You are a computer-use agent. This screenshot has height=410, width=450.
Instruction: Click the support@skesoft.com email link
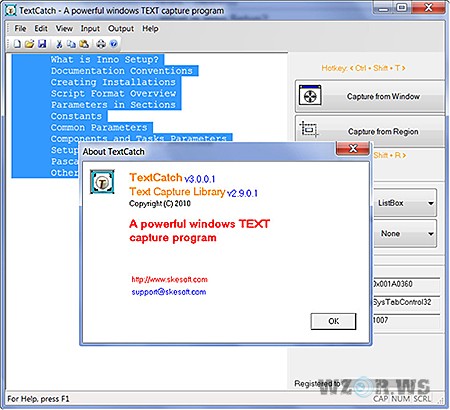click(x=169, y=292)
